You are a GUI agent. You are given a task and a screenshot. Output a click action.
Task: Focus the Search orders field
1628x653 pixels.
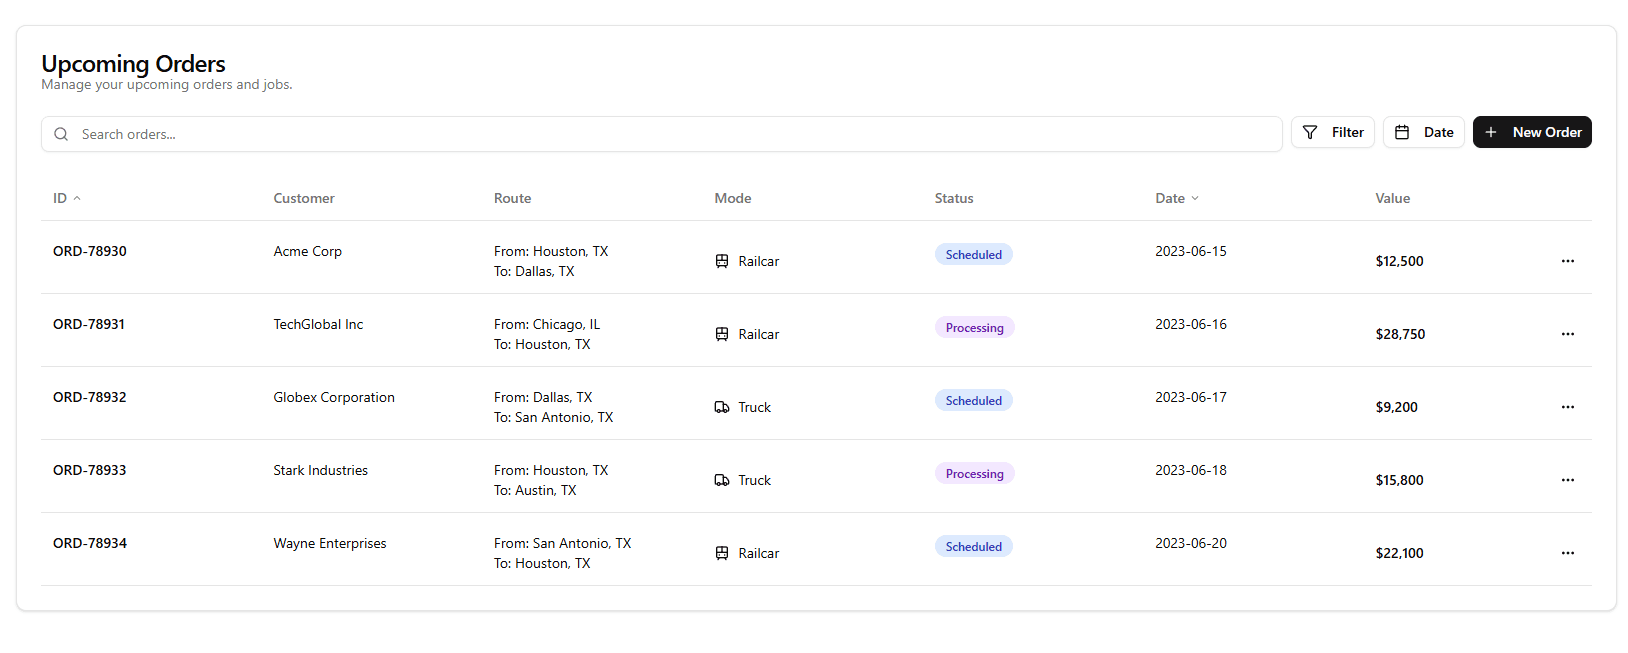(662, 134)
